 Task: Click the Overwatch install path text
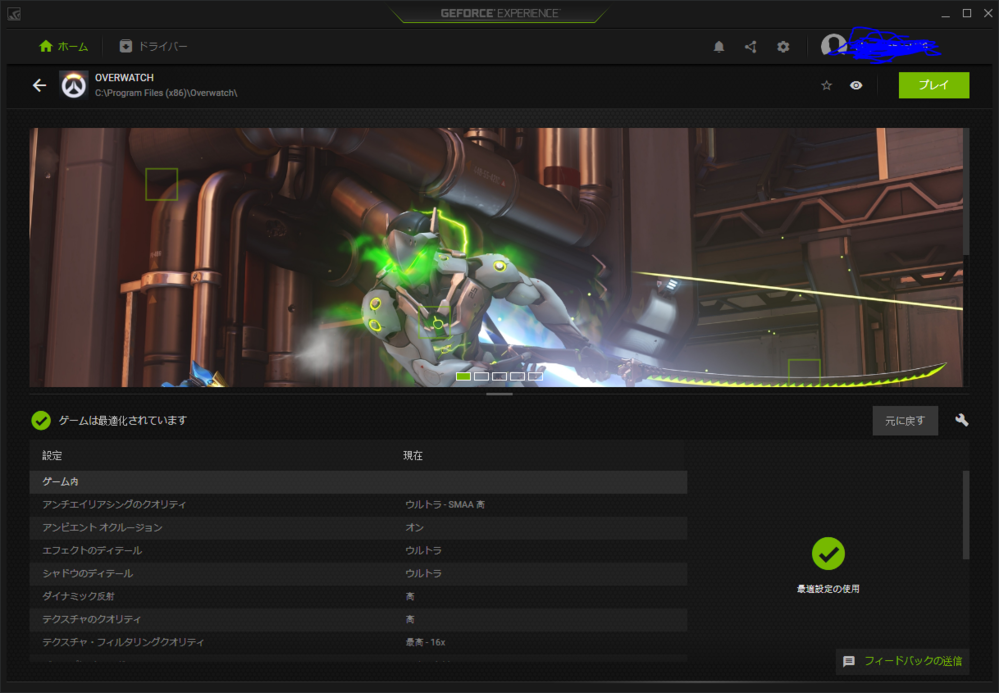click(x=166, y=93)
